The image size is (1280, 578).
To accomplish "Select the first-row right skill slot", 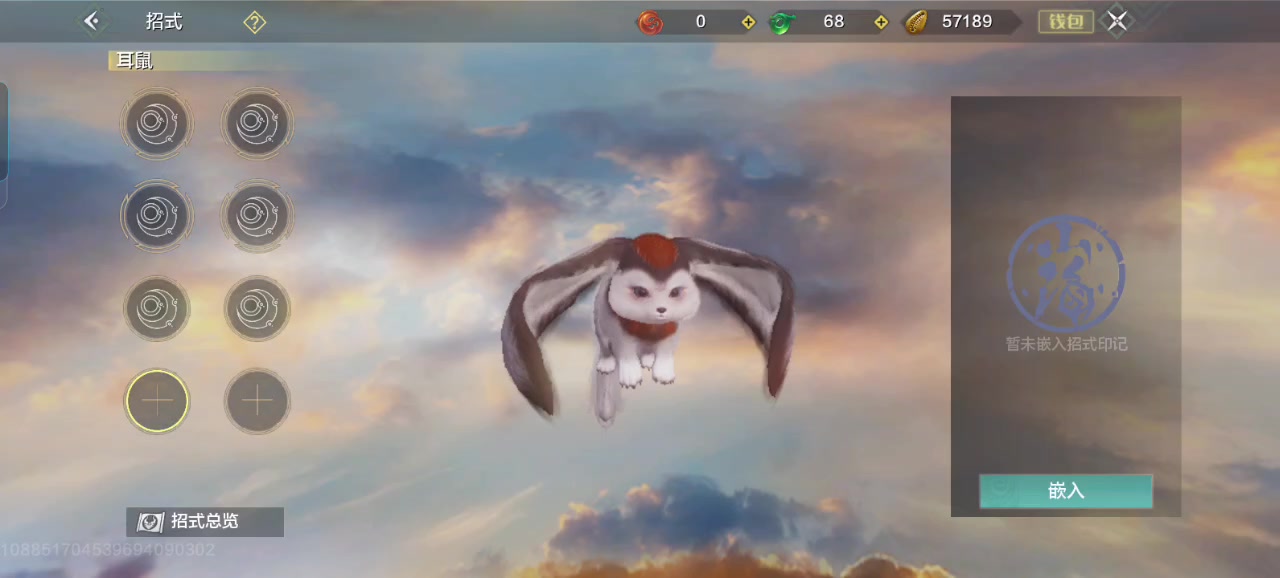I will click(257, 124).
